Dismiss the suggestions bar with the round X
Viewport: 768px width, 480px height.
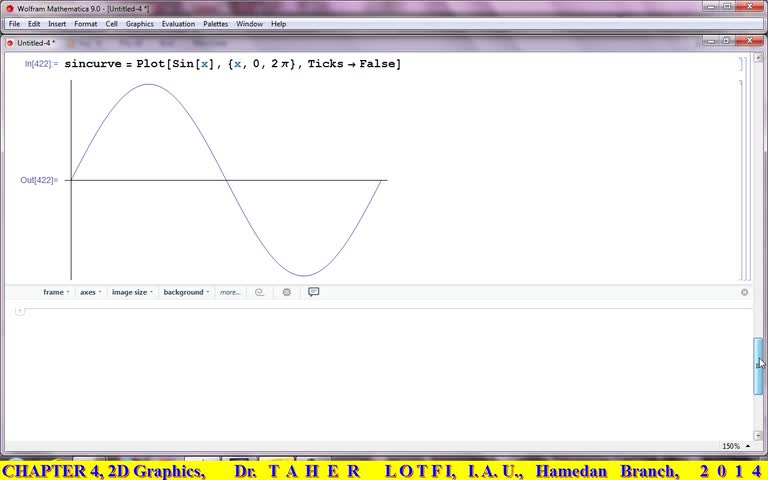click(x=744, y=292)
